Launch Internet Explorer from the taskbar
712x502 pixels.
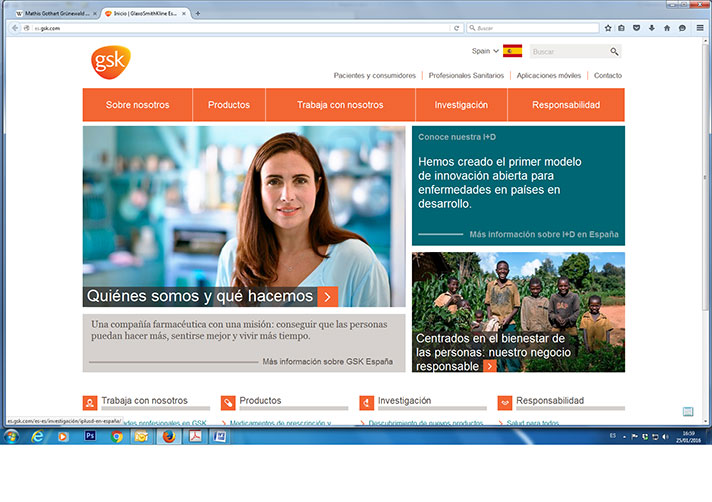pos(37,437)
